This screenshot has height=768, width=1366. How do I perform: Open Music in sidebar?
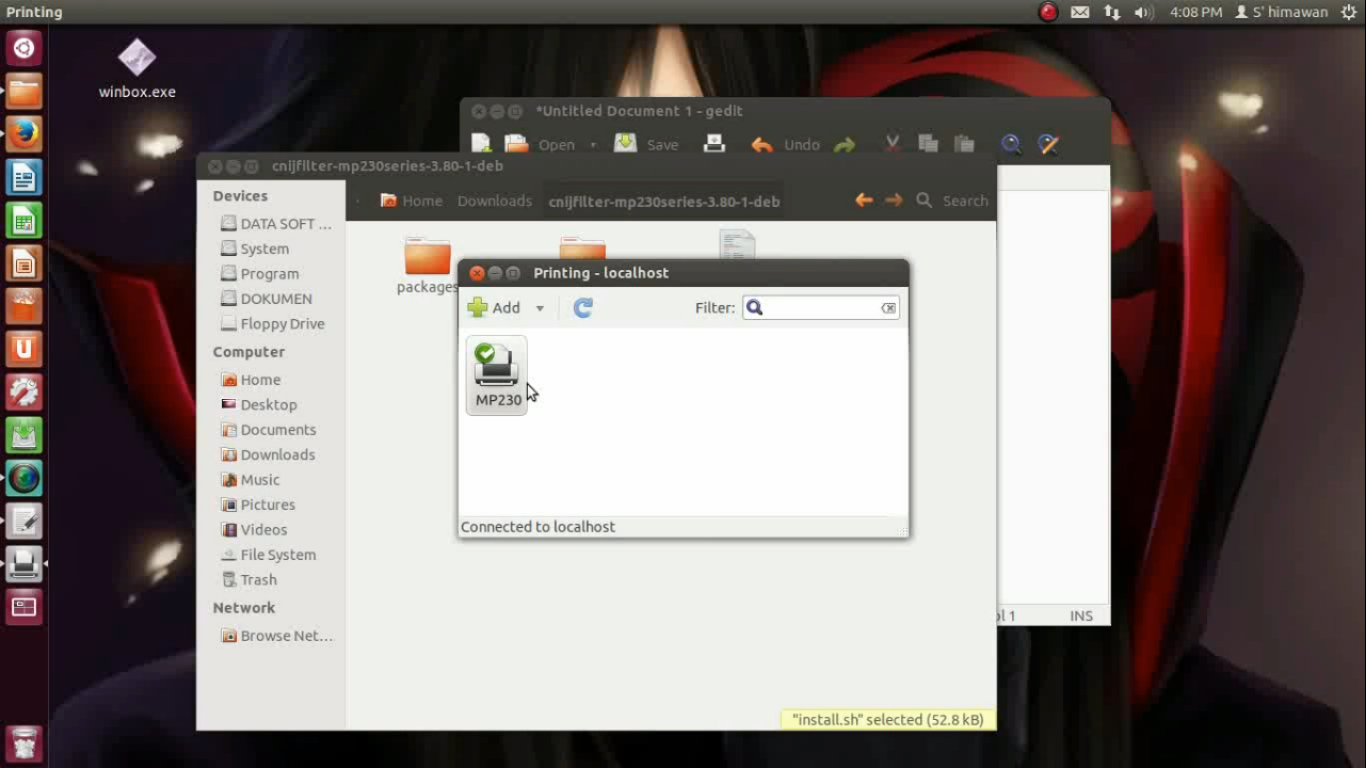coord(251,480)
